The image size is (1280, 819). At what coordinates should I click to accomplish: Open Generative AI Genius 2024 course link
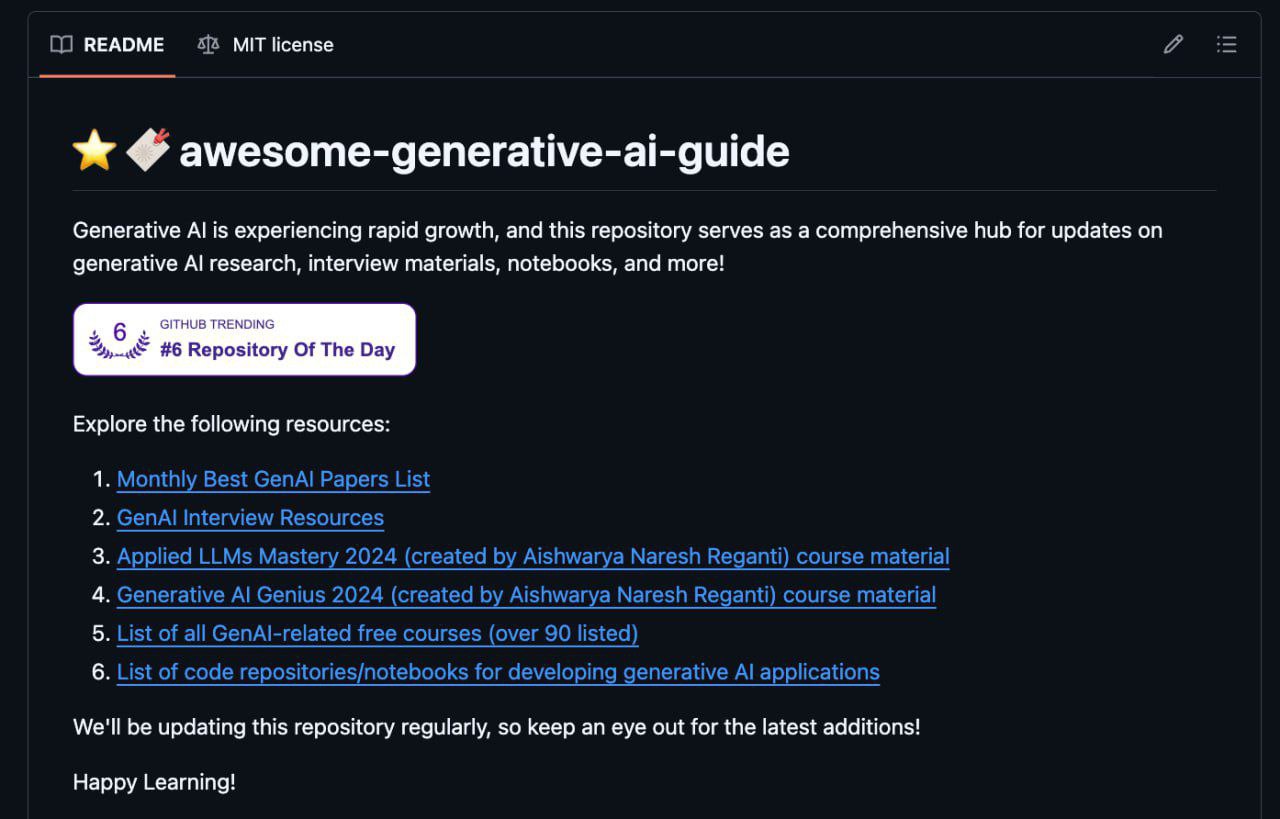[526, 595]
